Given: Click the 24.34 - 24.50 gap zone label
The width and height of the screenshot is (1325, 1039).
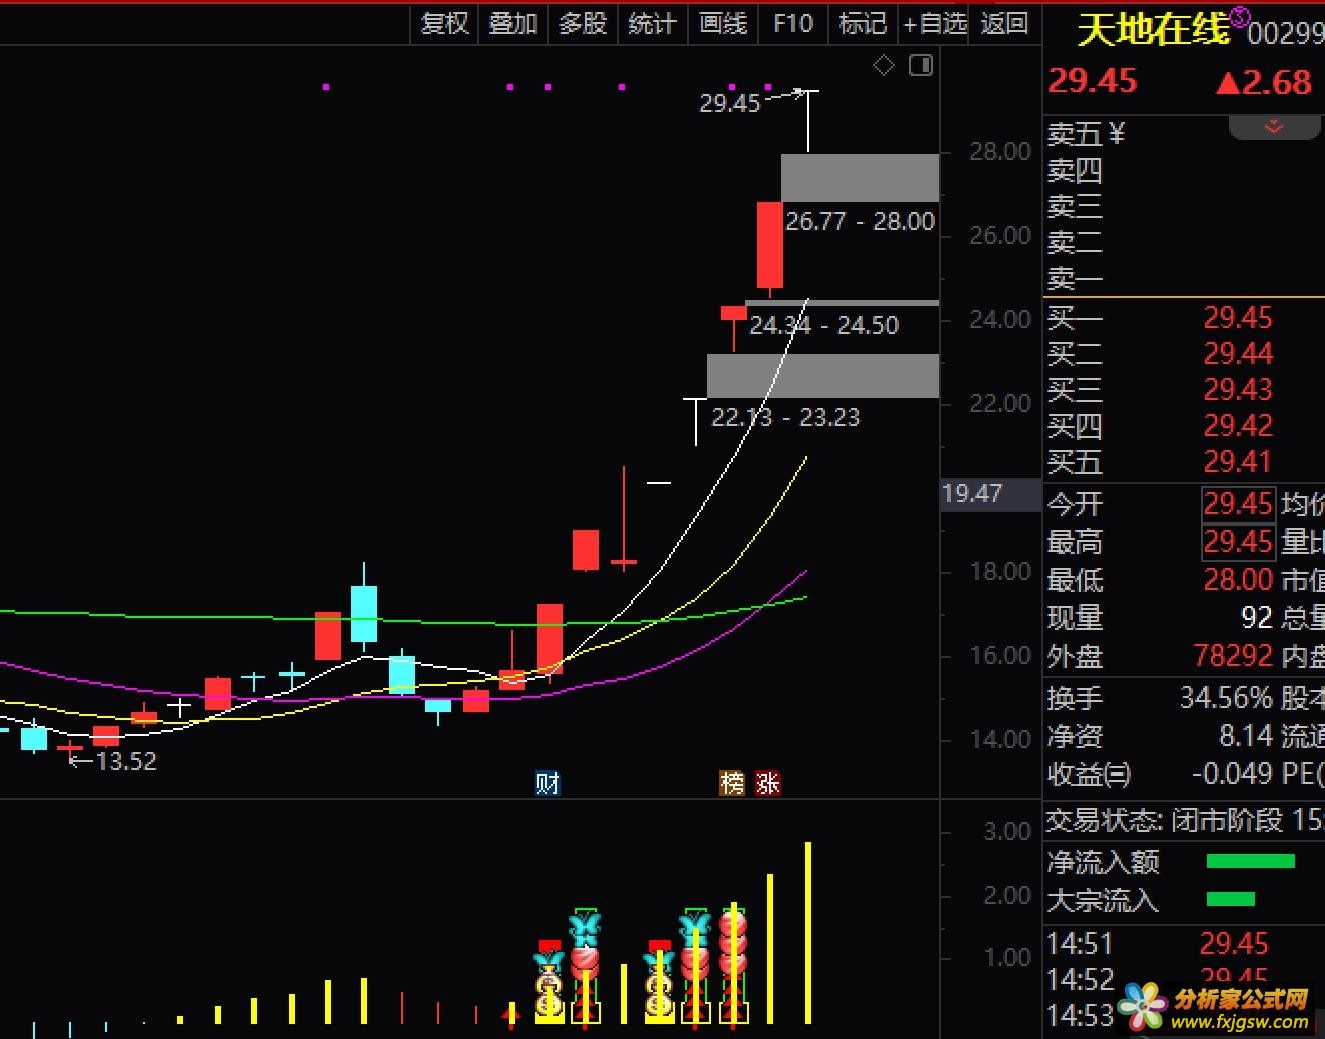Looking at the screenshot, I should 824,325.
